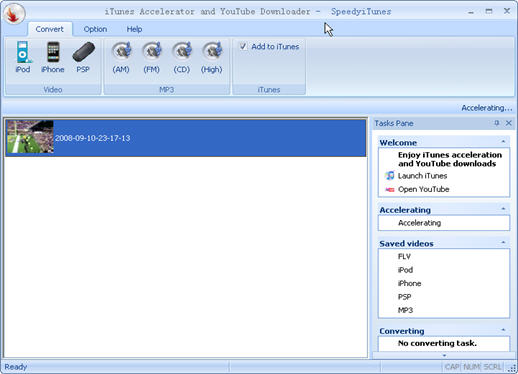The width and height of the screenshot is (518, 374).
Task: Click the CAP status bar indicator
Action: [452, 367]
